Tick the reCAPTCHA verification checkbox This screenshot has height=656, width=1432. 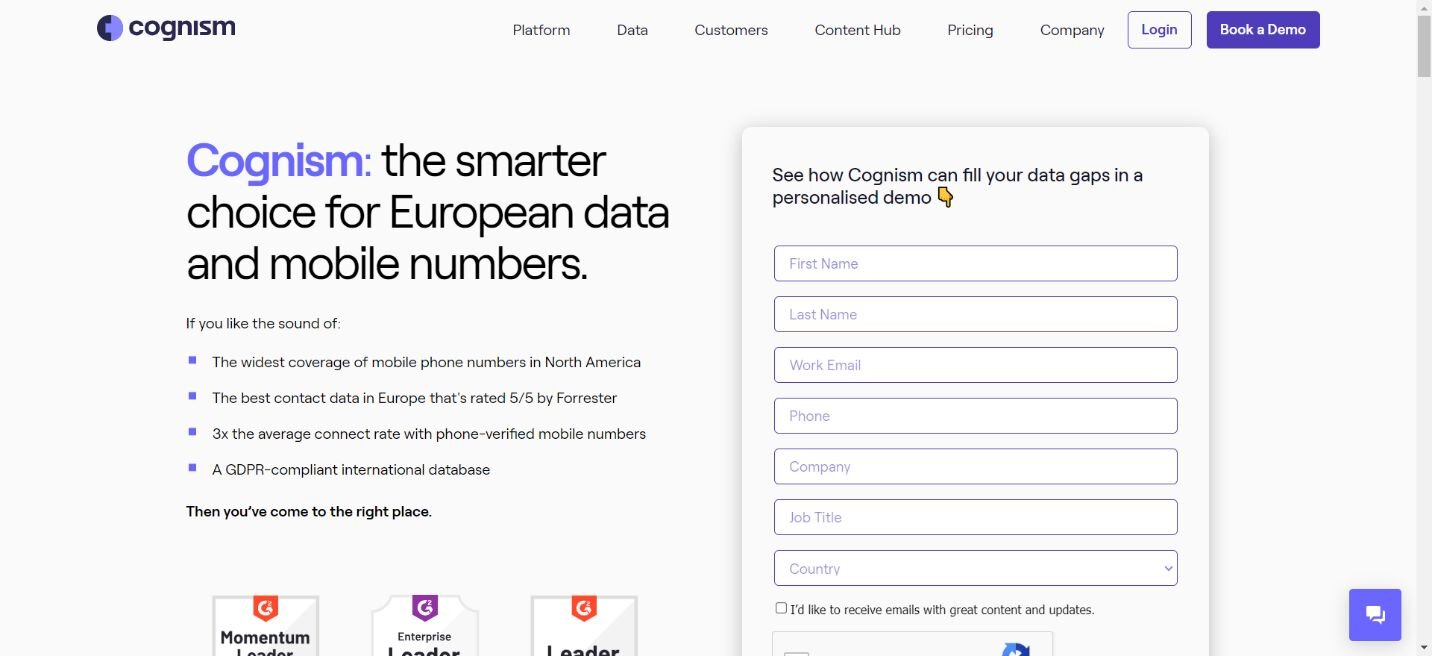(x=796, y=653)
